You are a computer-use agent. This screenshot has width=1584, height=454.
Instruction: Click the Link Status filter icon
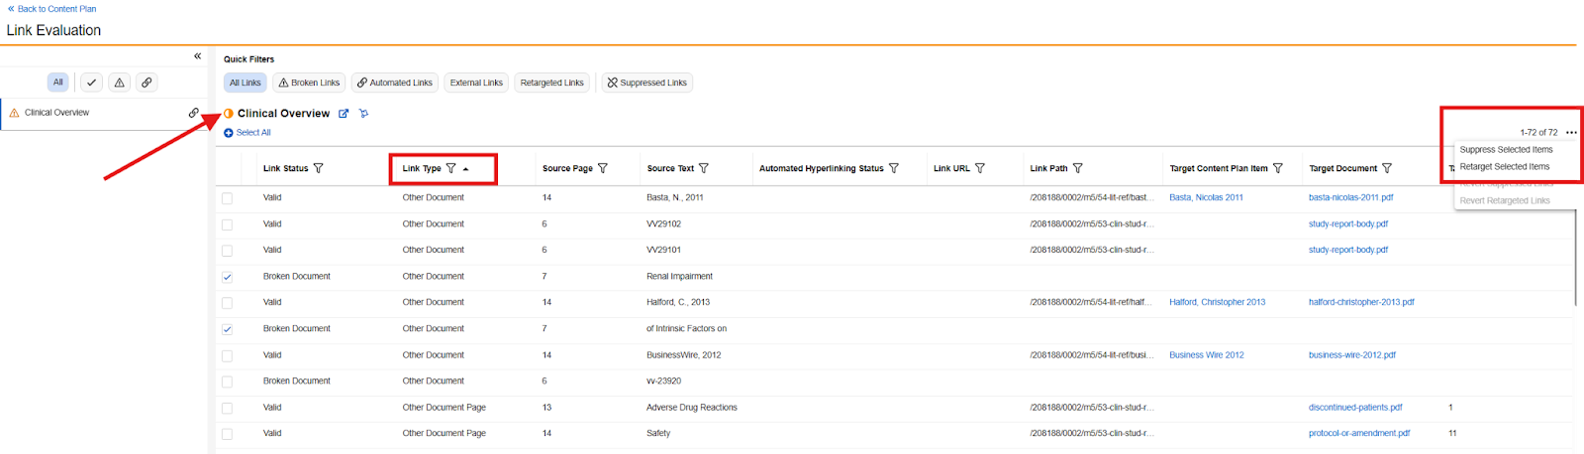click(319, 169)
